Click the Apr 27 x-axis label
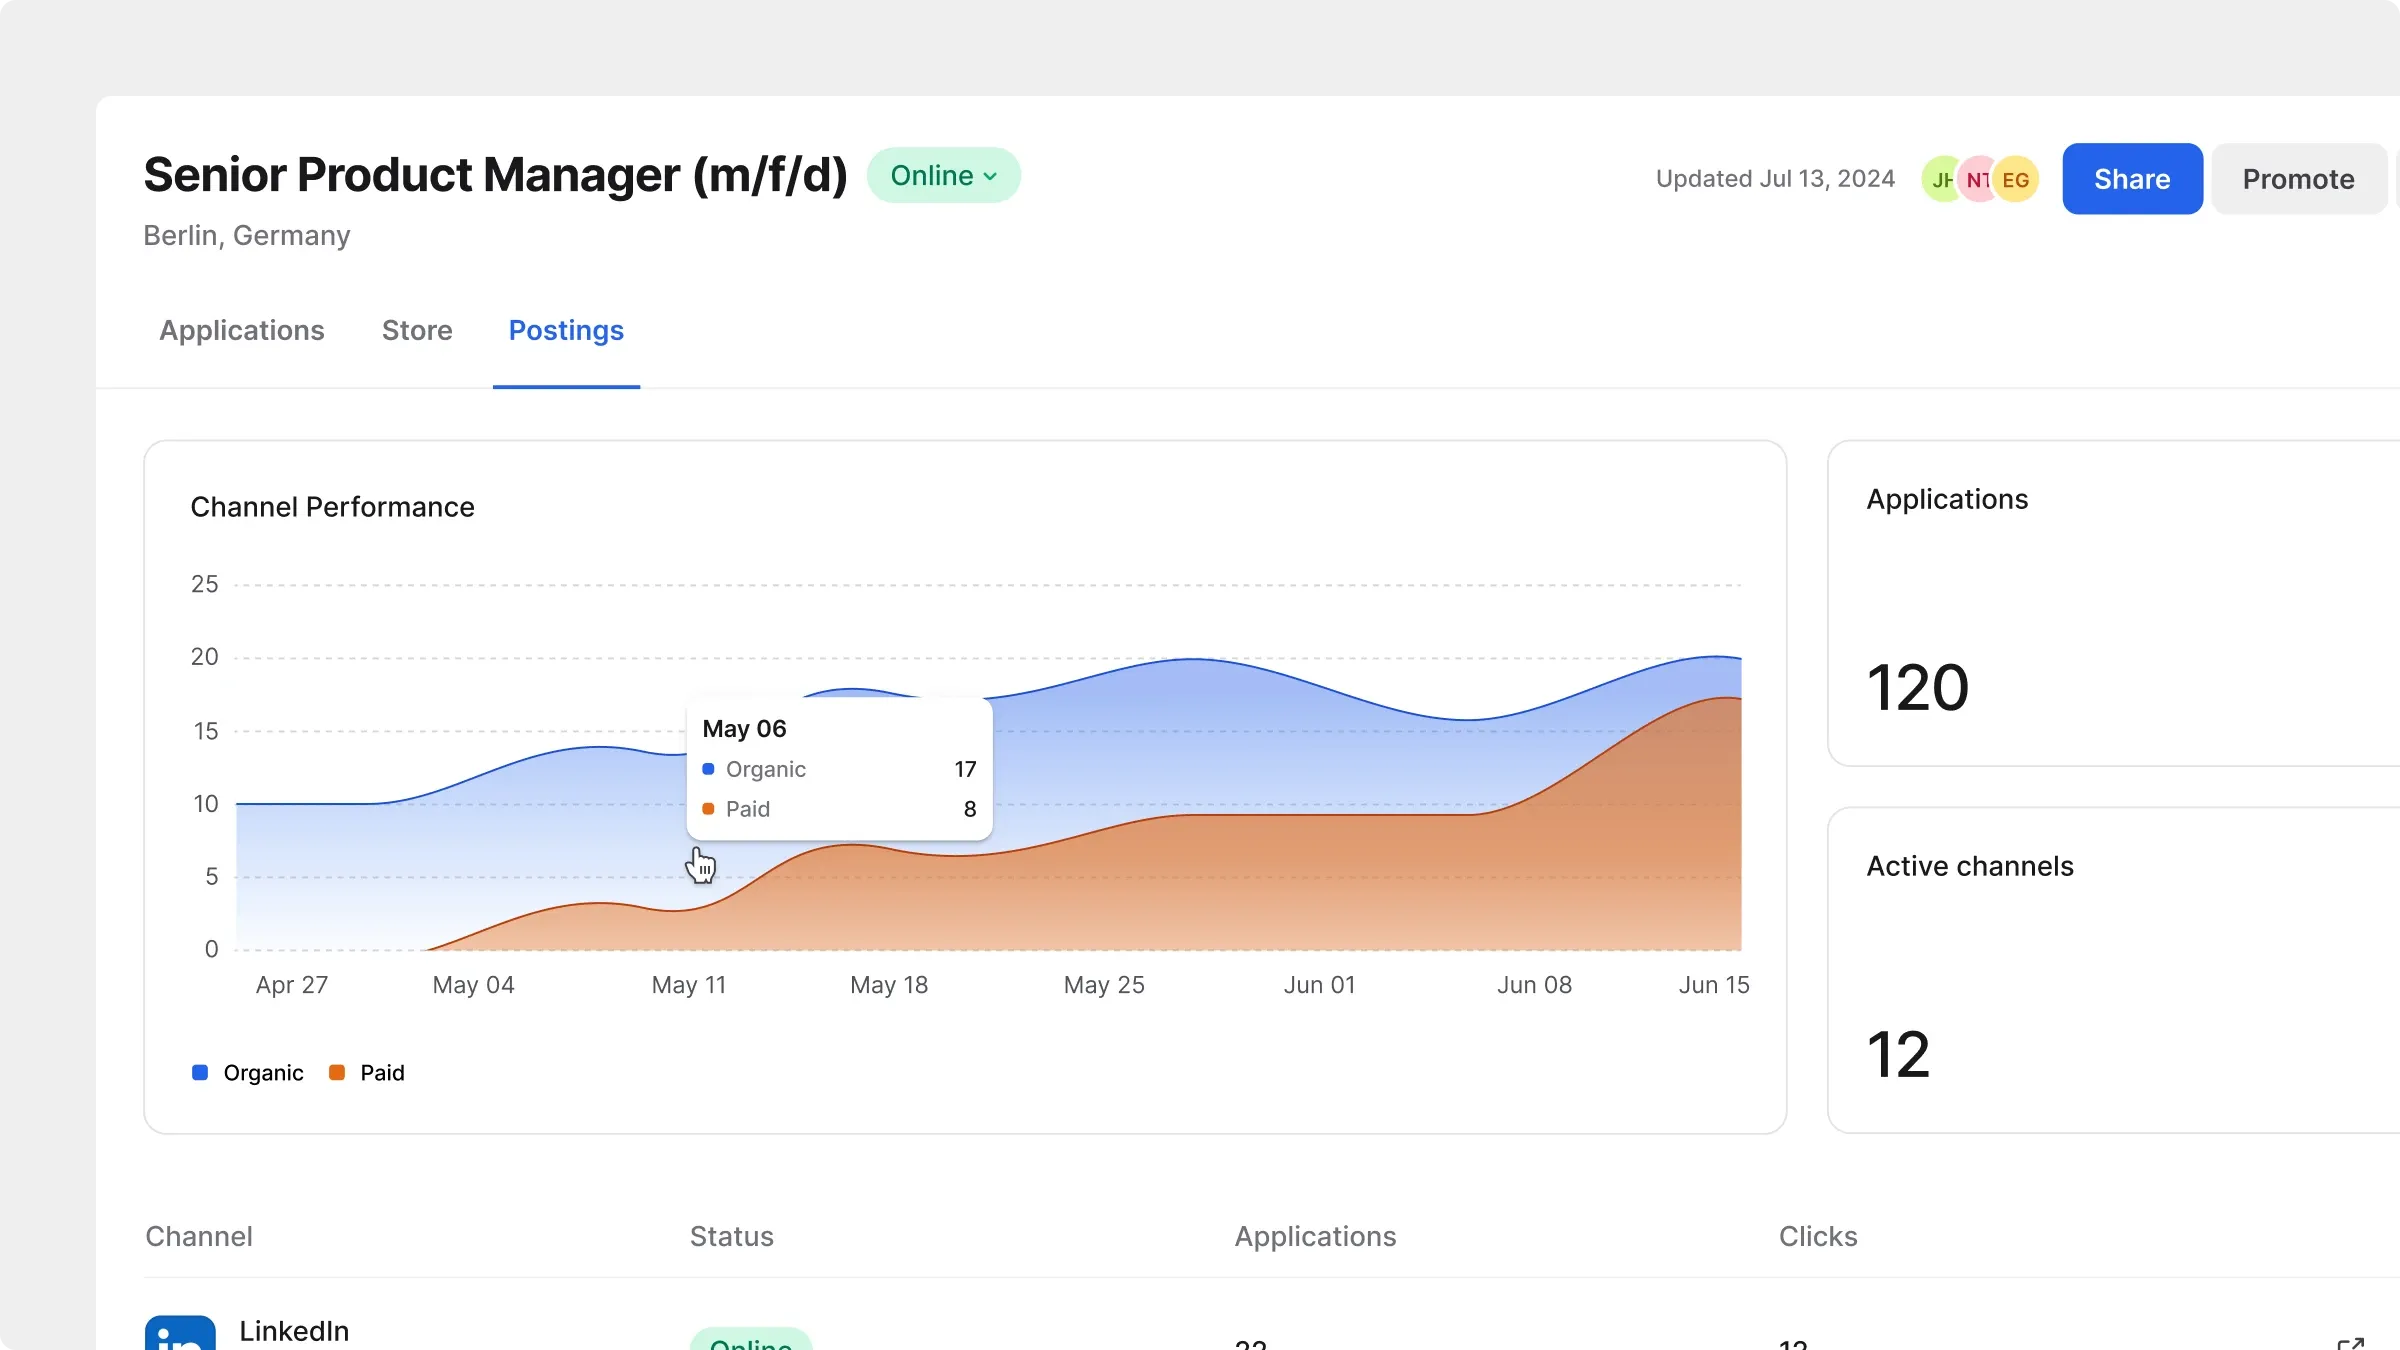Screen dimensions: 2400x1350 click(292, 985)
